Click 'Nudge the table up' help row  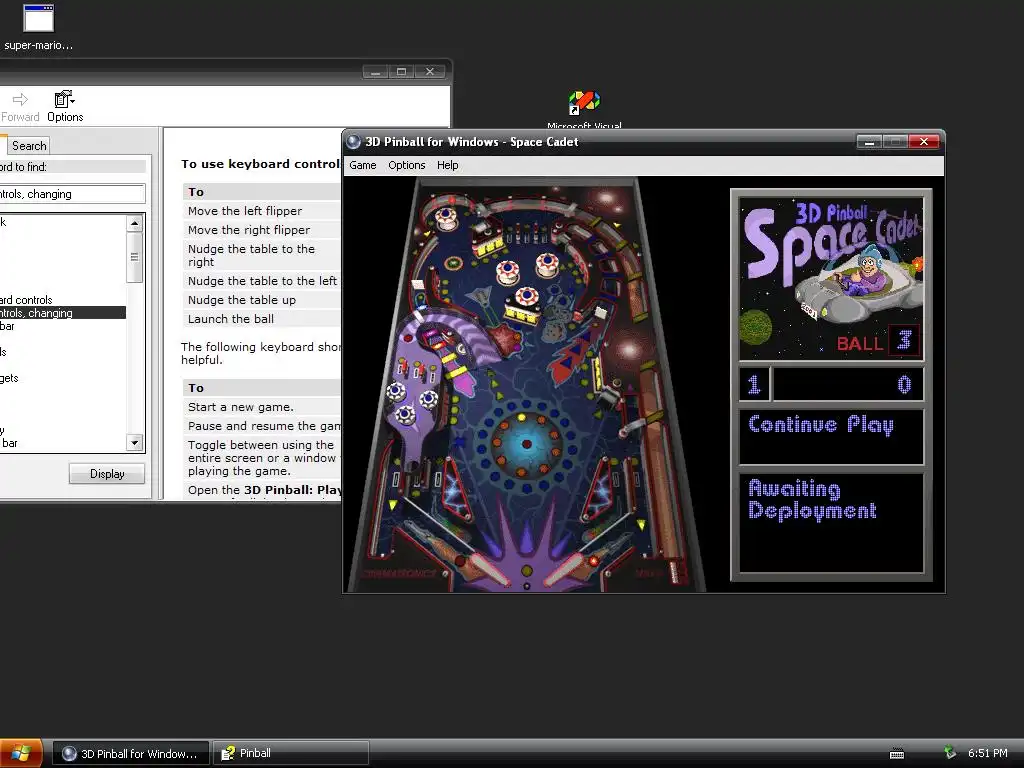point(261,300)
